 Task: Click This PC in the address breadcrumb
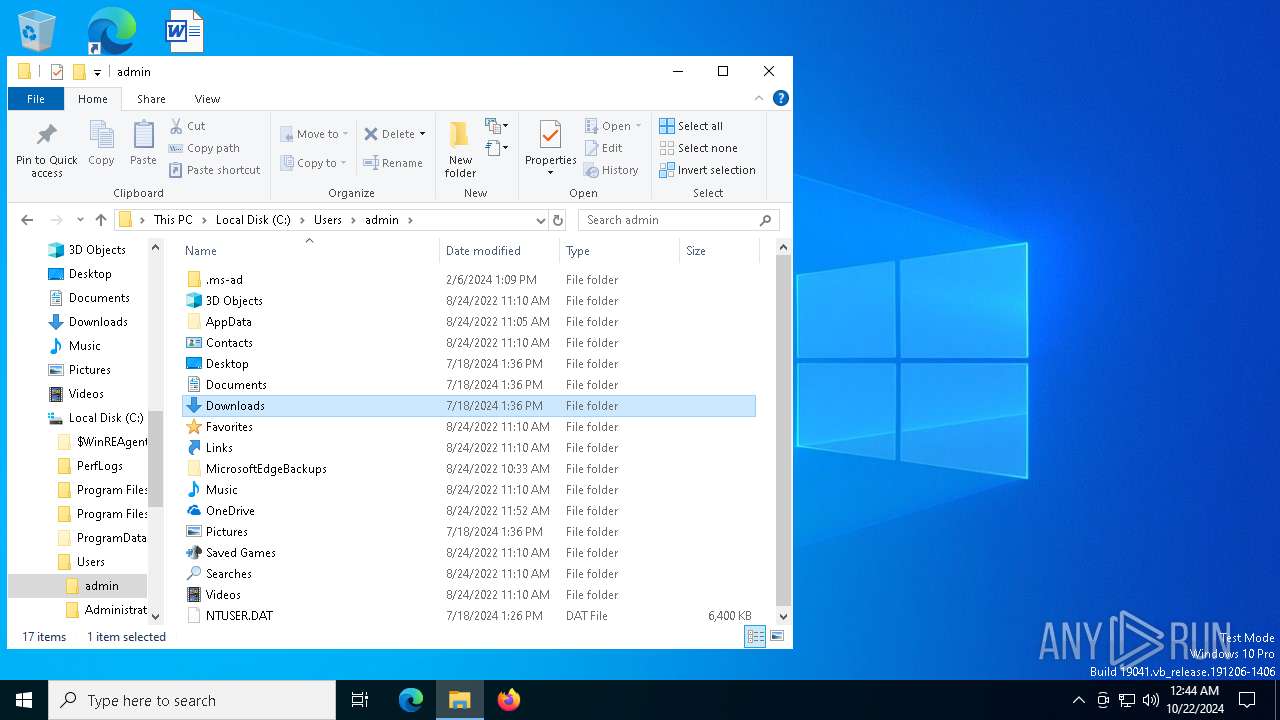point(173,220)
